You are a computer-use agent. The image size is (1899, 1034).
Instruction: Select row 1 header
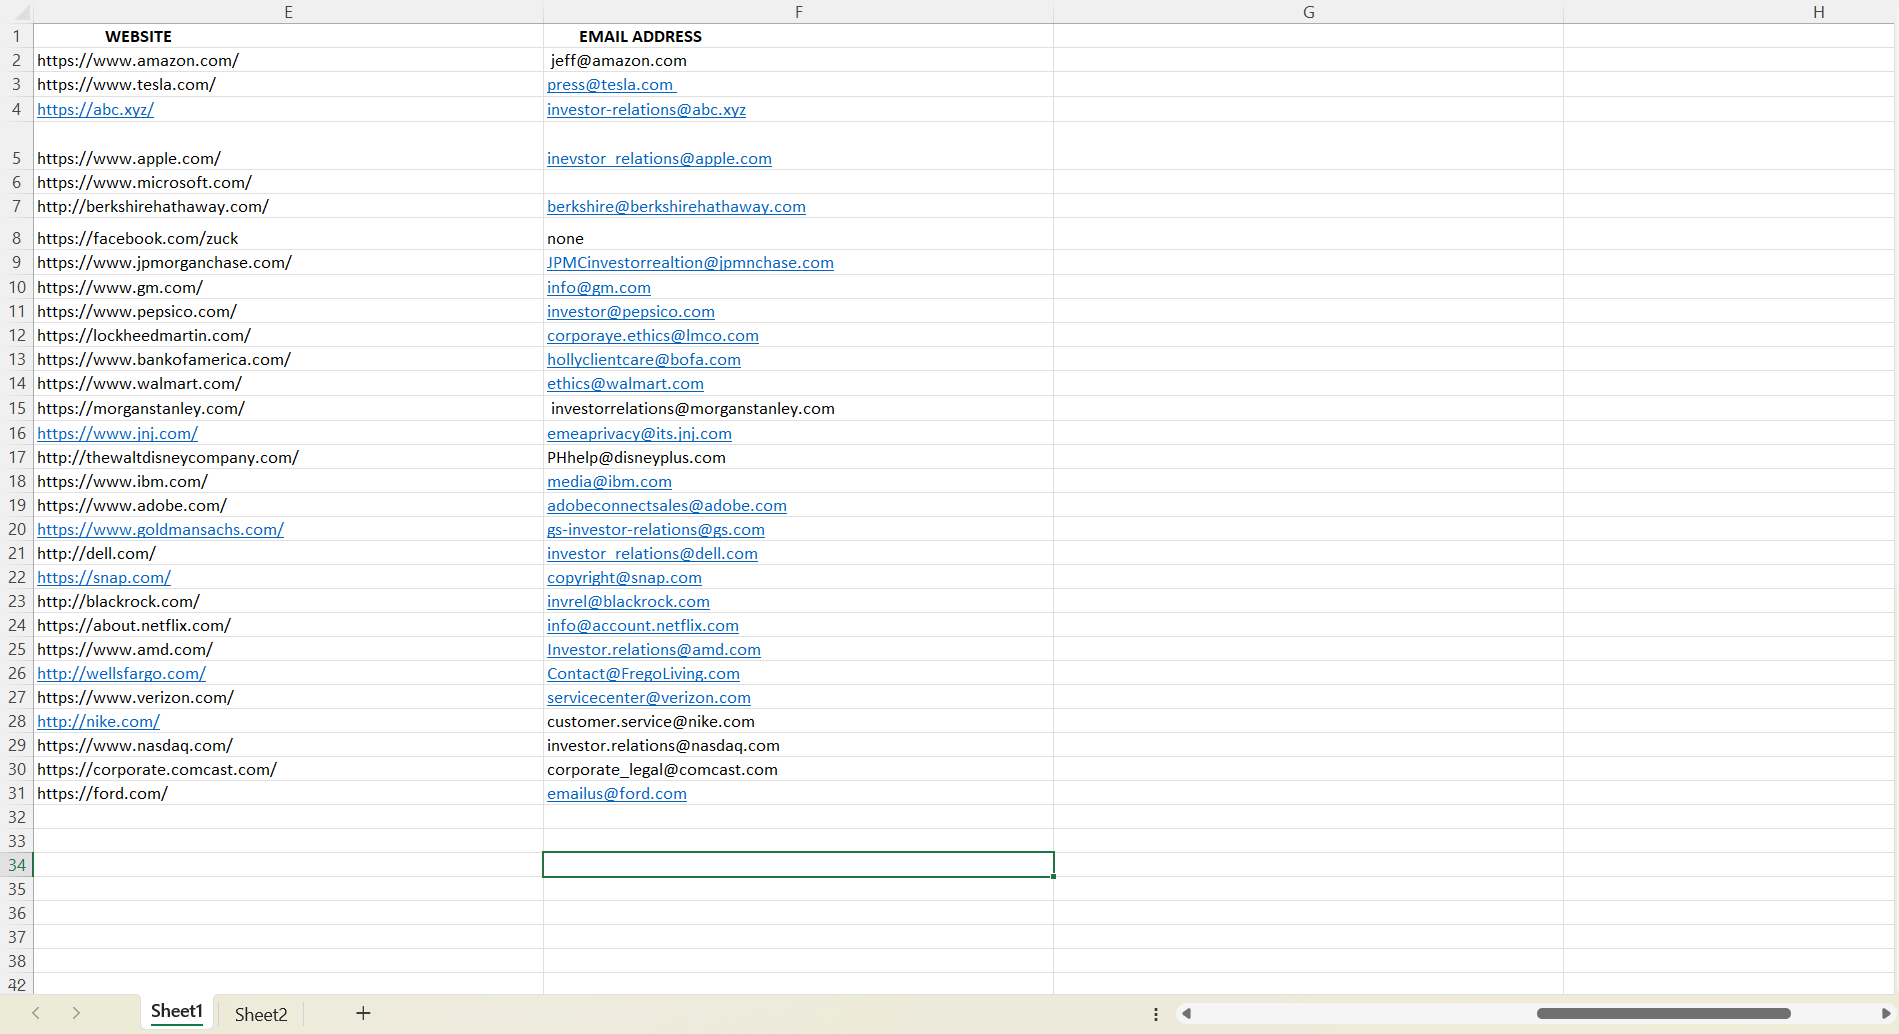tap(16, 36)
